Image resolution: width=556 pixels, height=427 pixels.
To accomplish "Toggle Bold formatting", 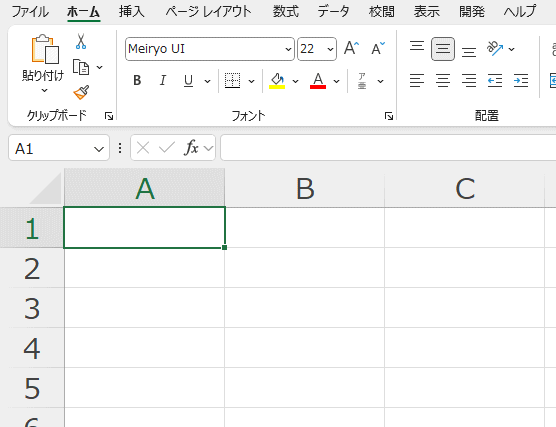I will pyautogui.click(x=137, y=81).
